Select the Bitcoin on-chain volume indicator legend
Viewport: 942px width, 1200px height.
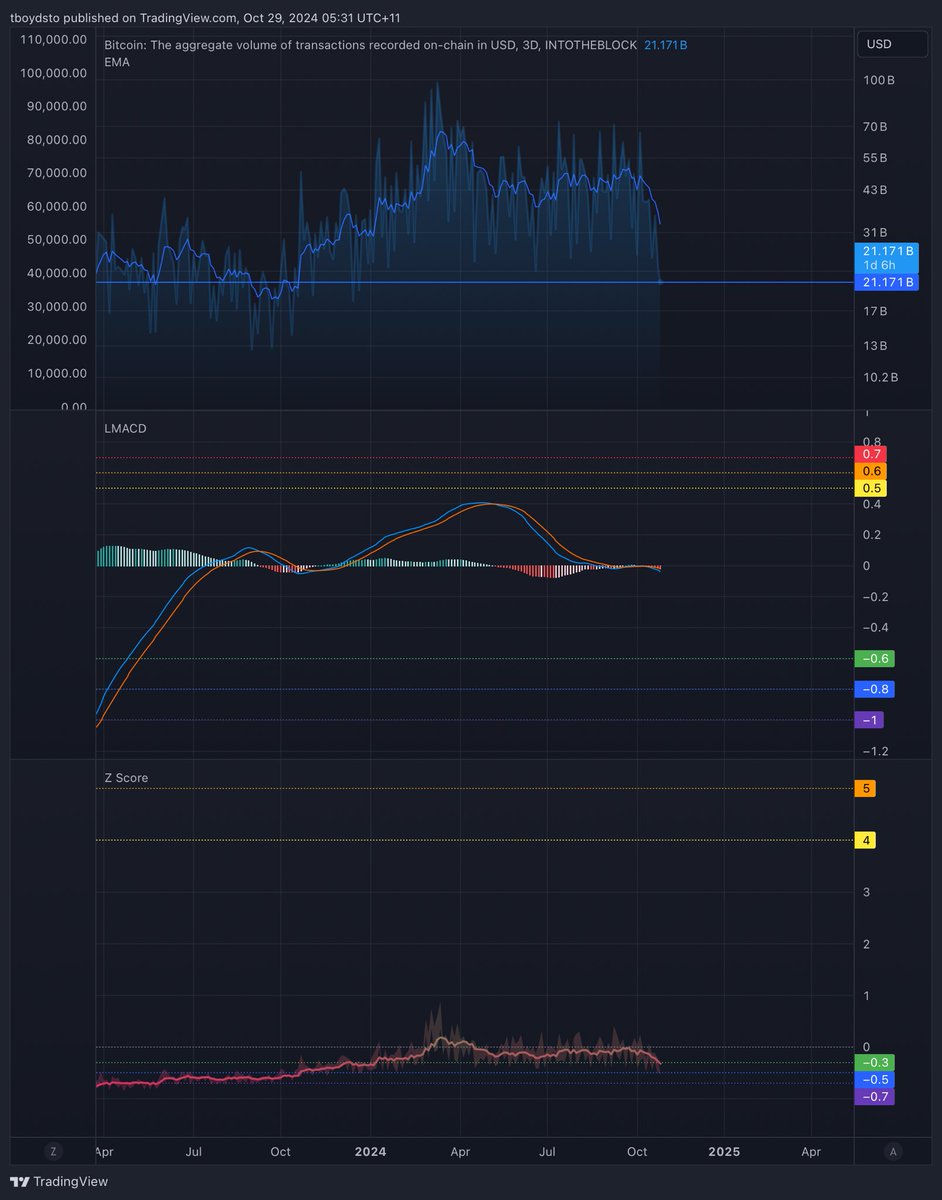click(x=350, y=45)
